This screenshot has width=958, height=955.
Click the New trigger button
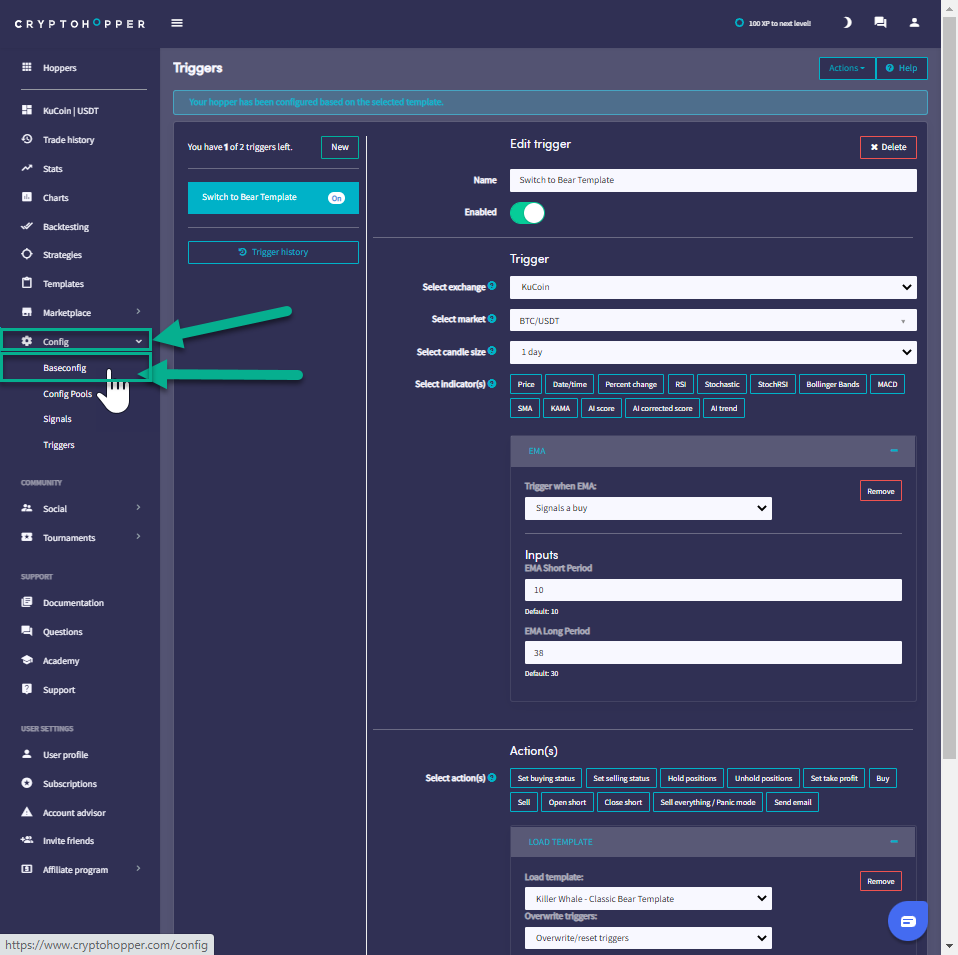pyautogui.click(x=339, y=147)
